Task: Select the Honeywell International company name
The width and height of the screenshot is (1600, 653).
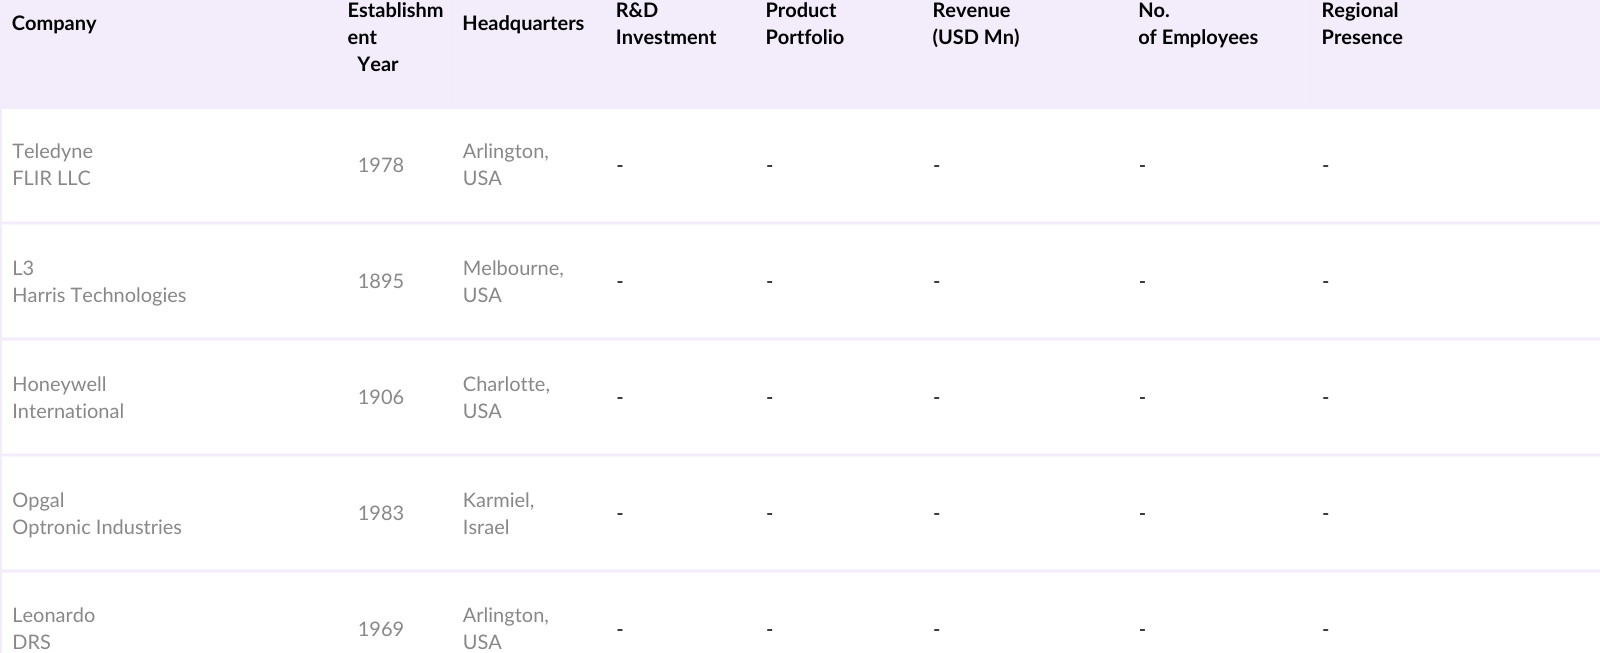Action: coord(68,397)
